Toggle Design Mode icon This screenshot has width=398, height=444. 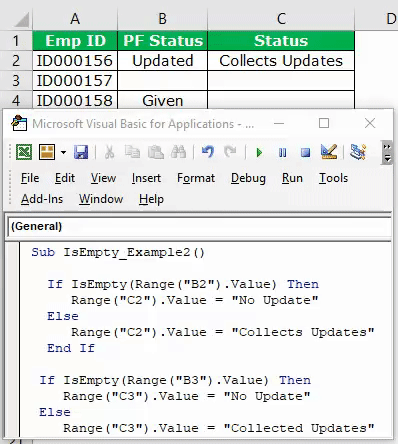tap(329, 152)
